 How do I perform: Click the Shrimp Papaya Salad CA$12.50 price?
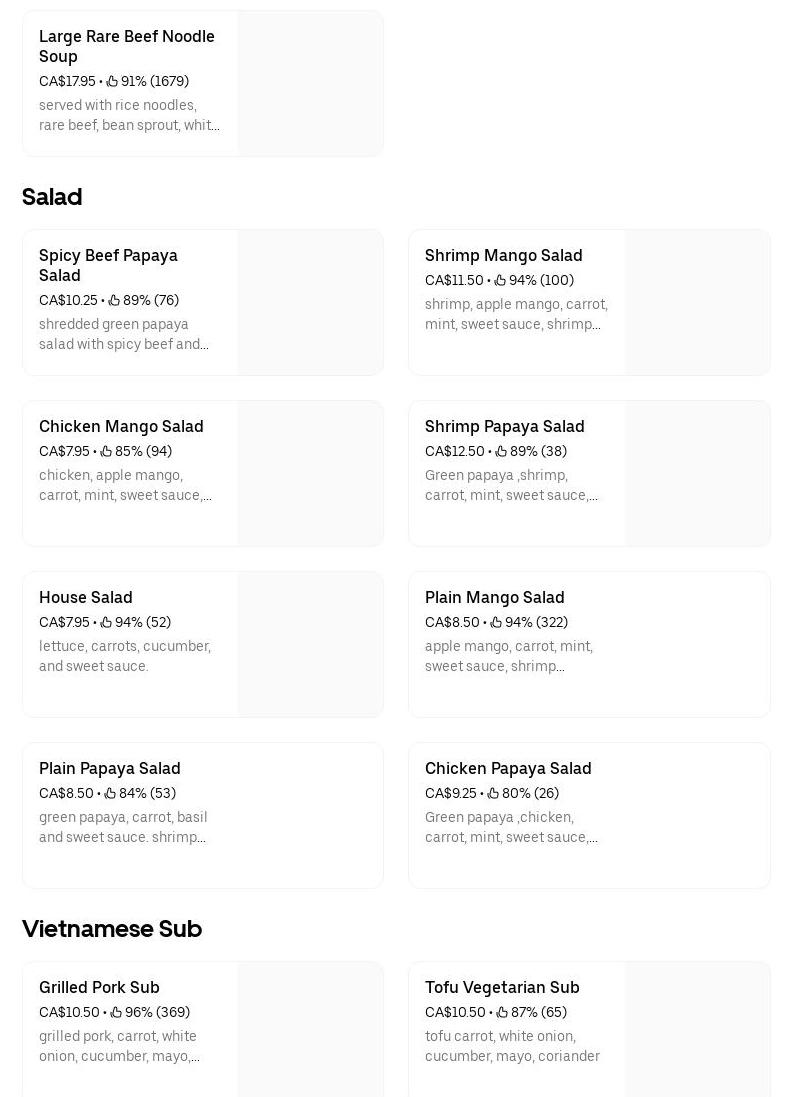[455, 451]
